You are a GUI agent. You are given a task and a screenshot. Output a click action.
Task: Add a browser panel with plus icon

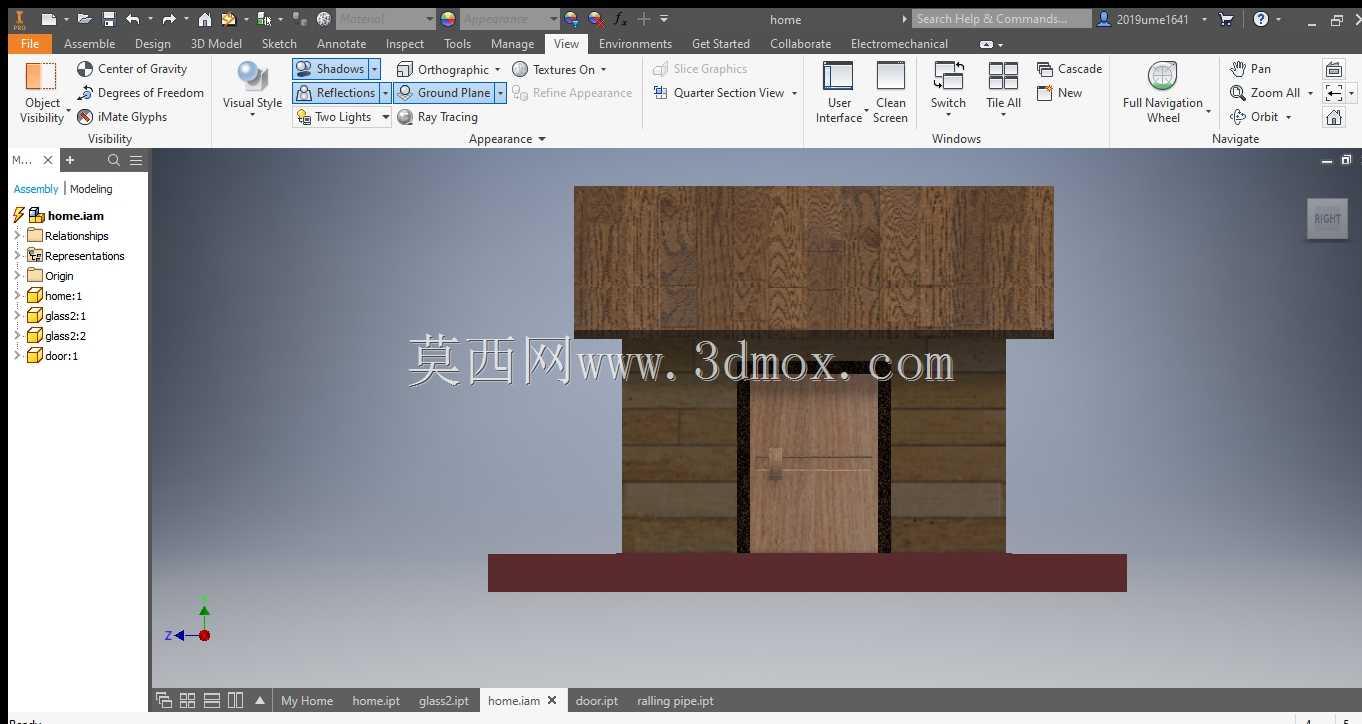70,160
